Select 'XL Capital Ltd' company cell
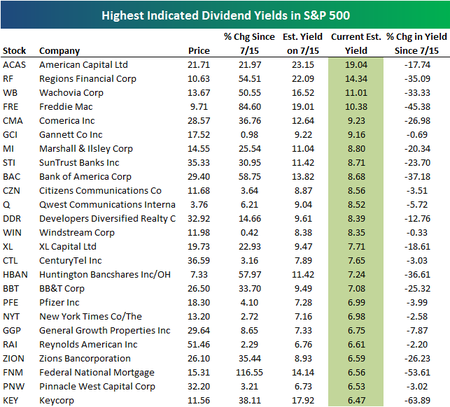This screenshot has height=407, width=450. (x=68, y=247)
